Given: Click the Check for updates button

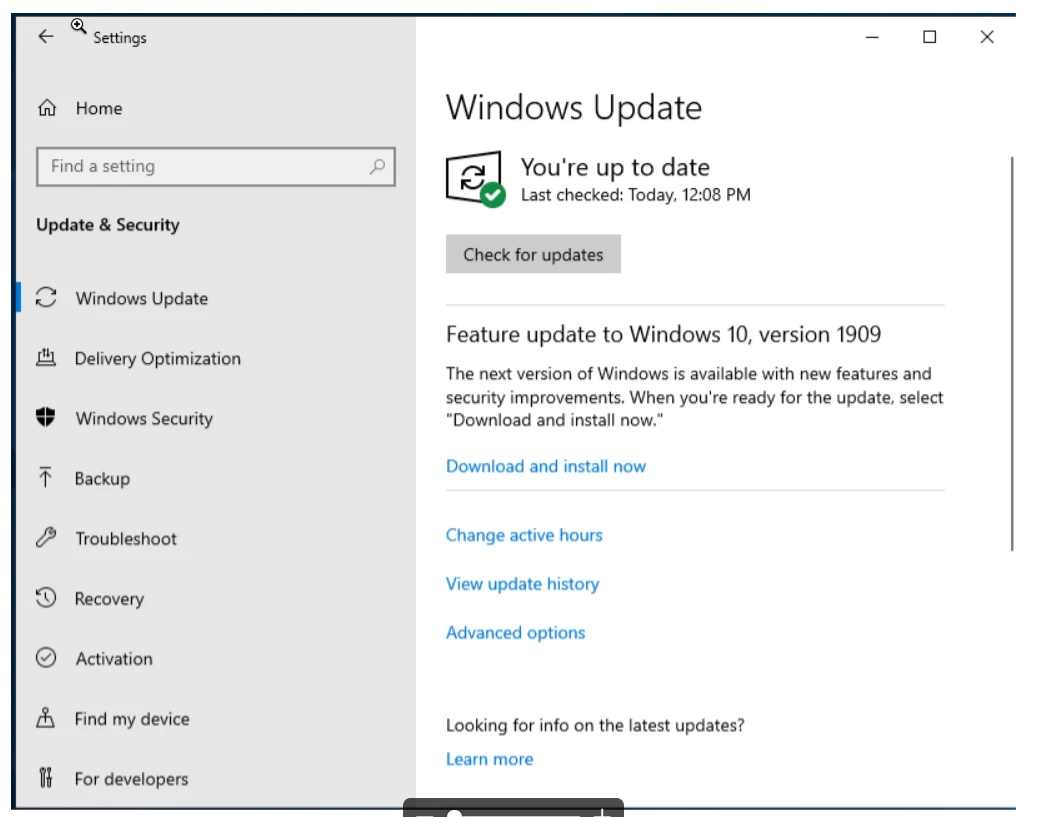Looking at the screenshot, I should click(x=533, y=254).
